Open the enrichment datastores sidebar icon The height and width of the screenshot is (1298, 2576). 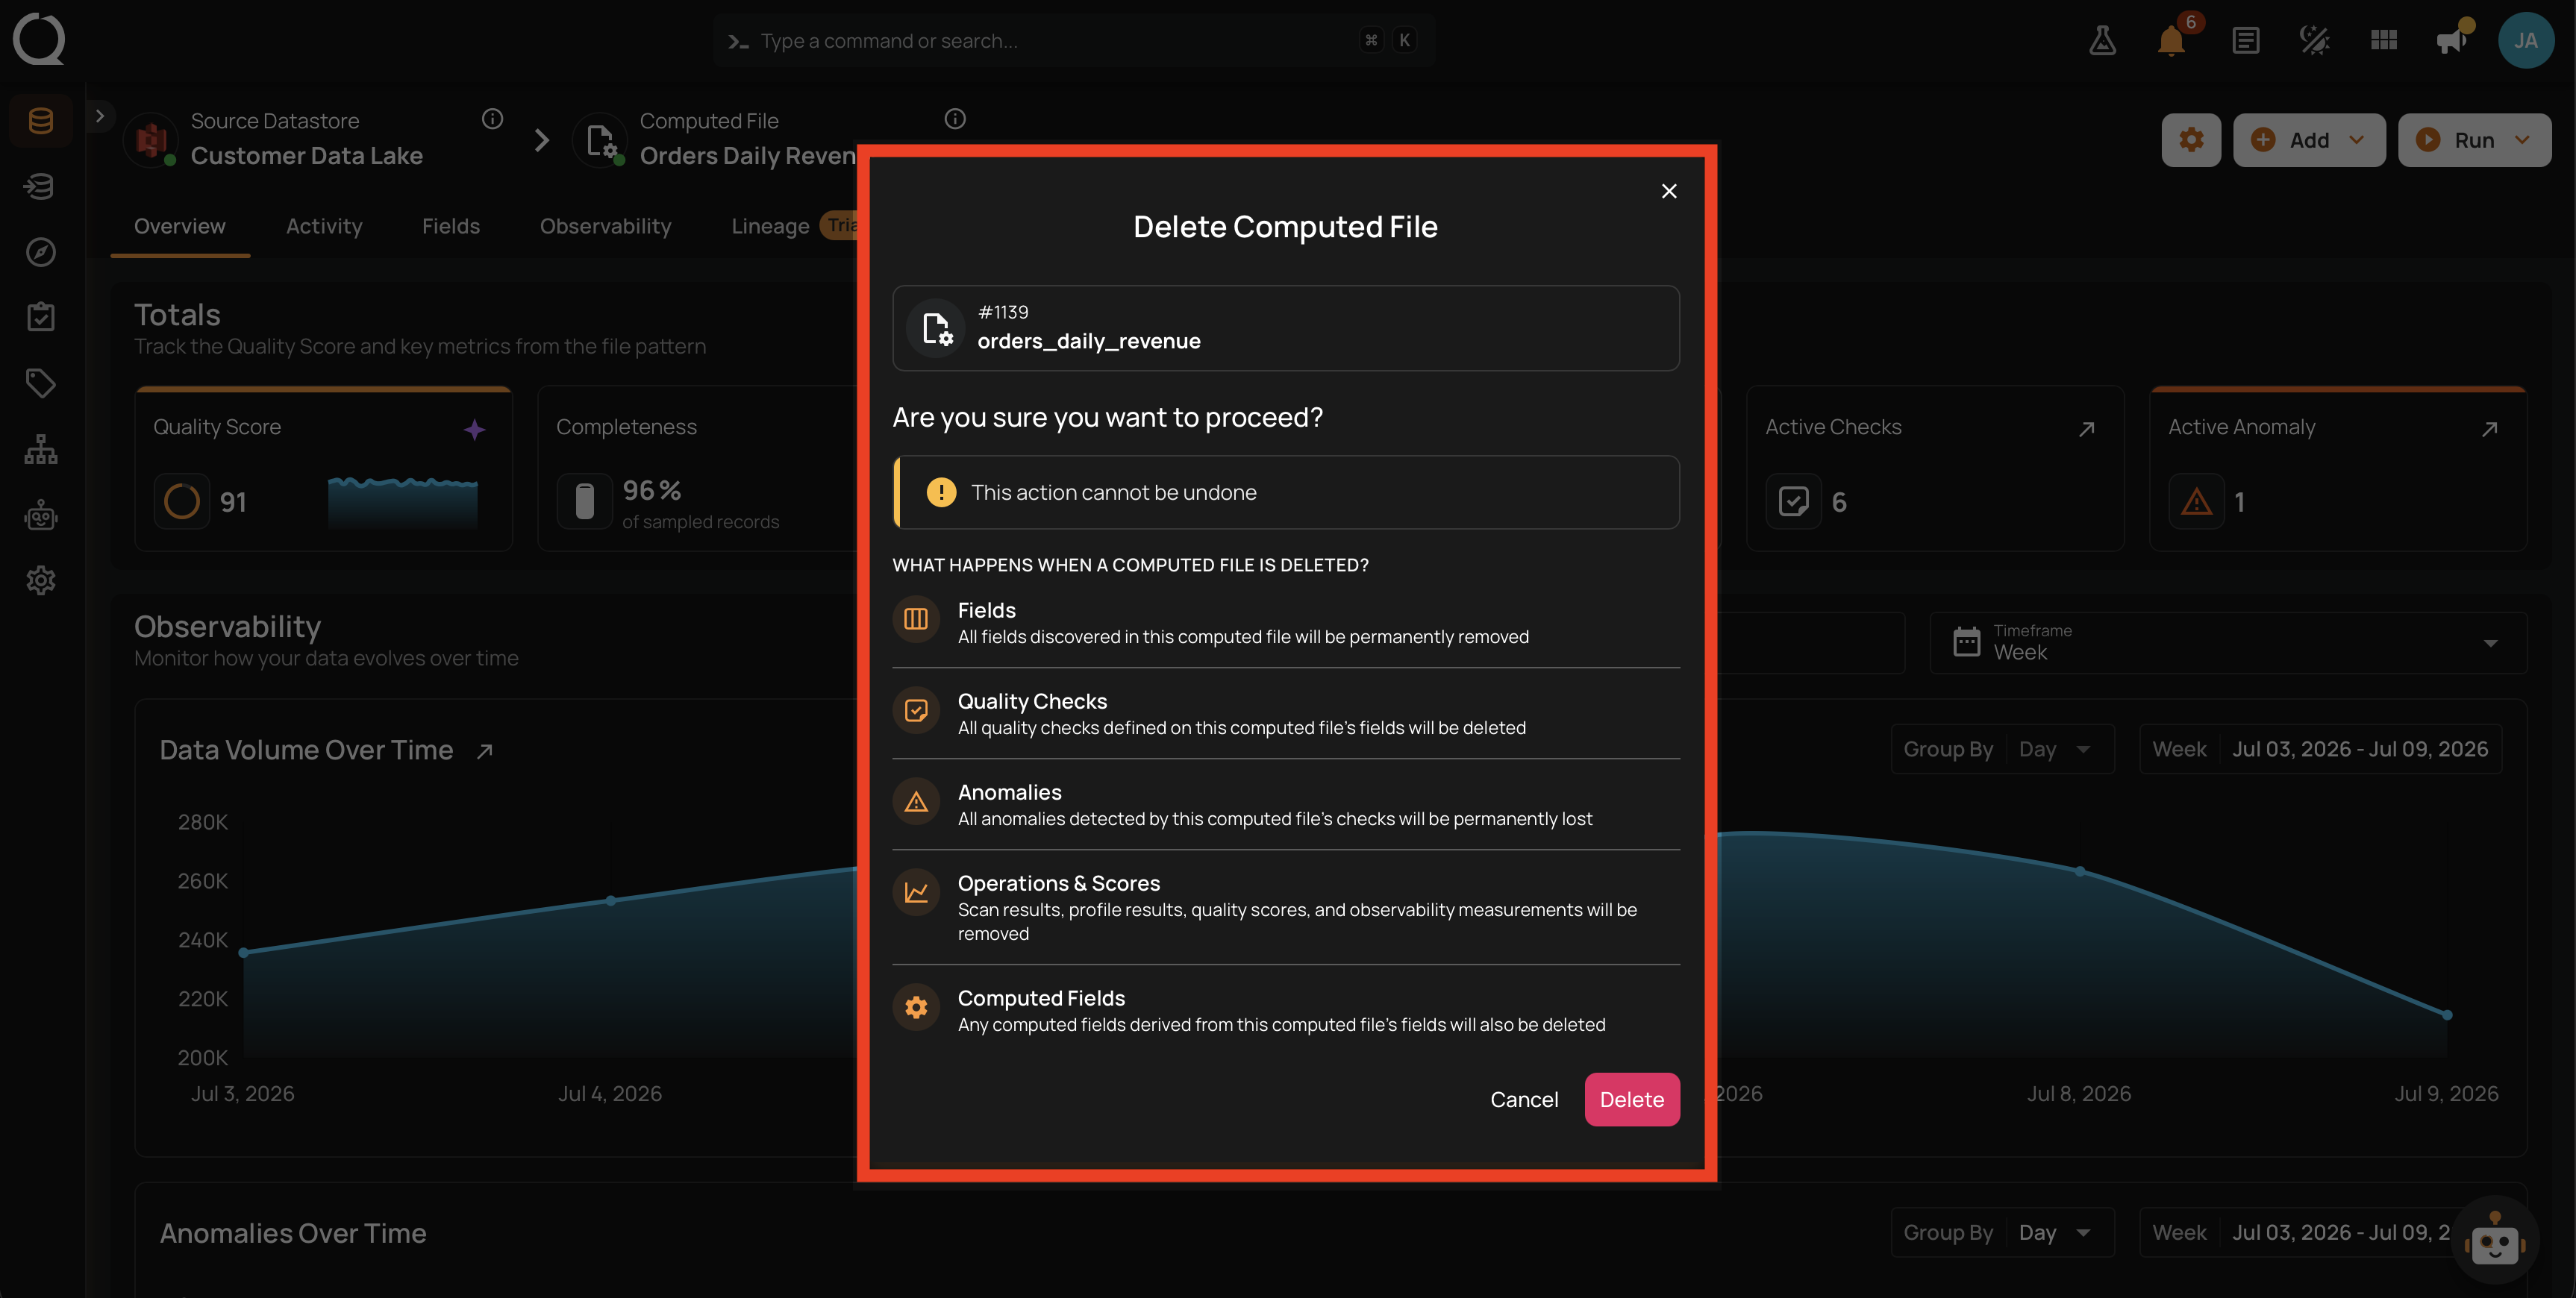point(41,186)
